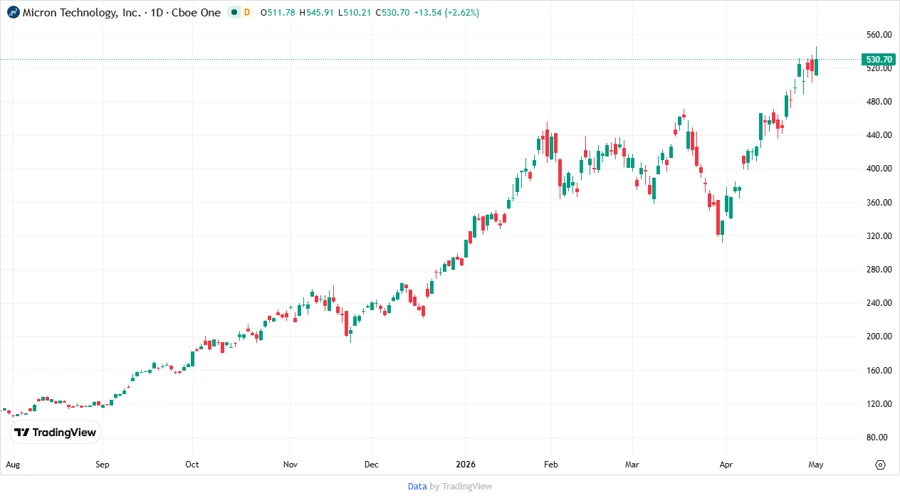This screenshot has width=900, height=498.
Task: Click the 1D interval text in header
Action: tap(157, 12)
